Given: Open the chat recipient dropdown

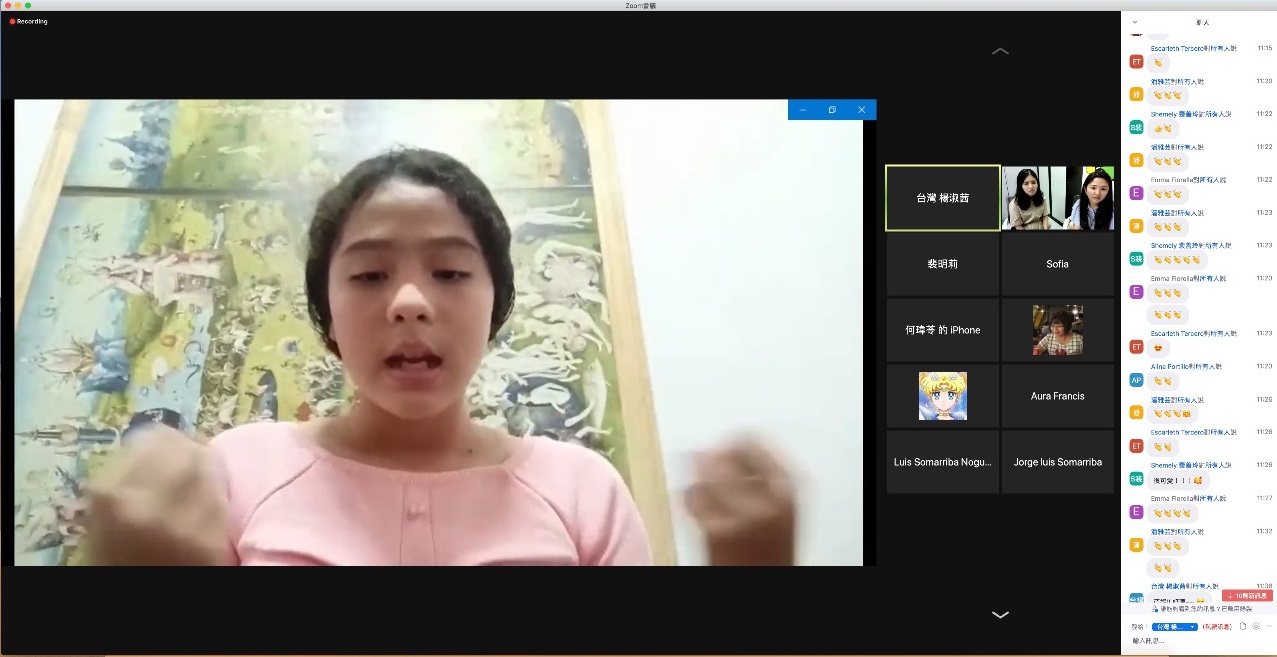Looking at the screenshot, I should coord(1175,626).
